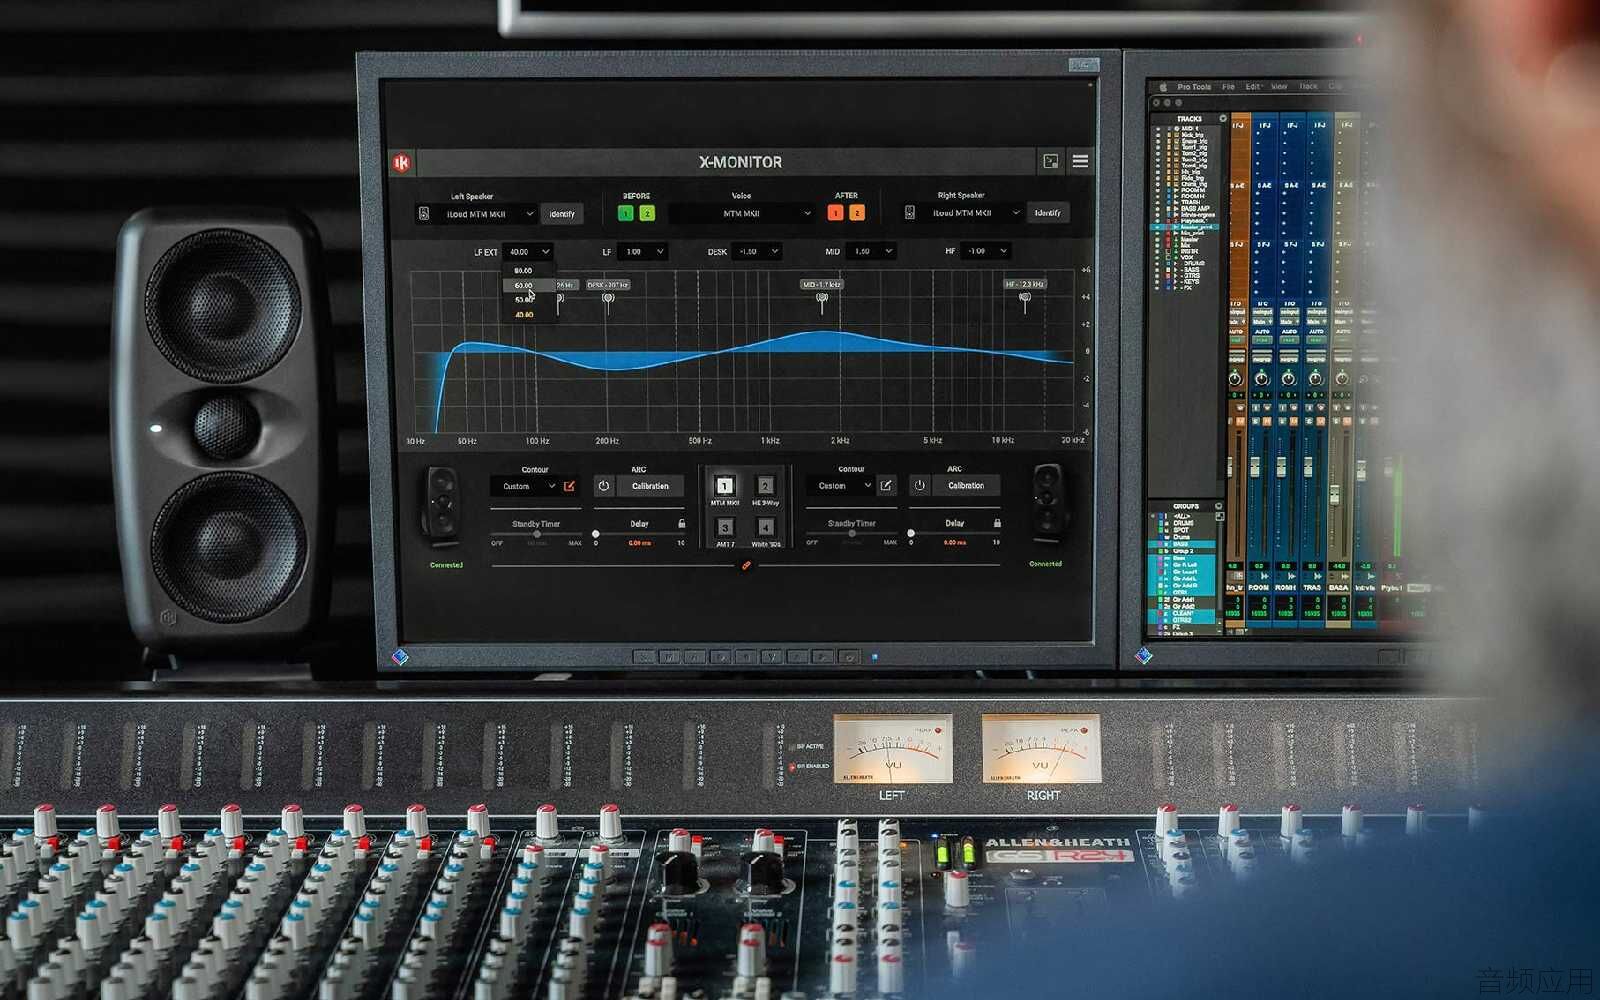The image size is (1600, 1000).
Task: Open the View menu in Pro Tools
Action: coord(1279,87)
